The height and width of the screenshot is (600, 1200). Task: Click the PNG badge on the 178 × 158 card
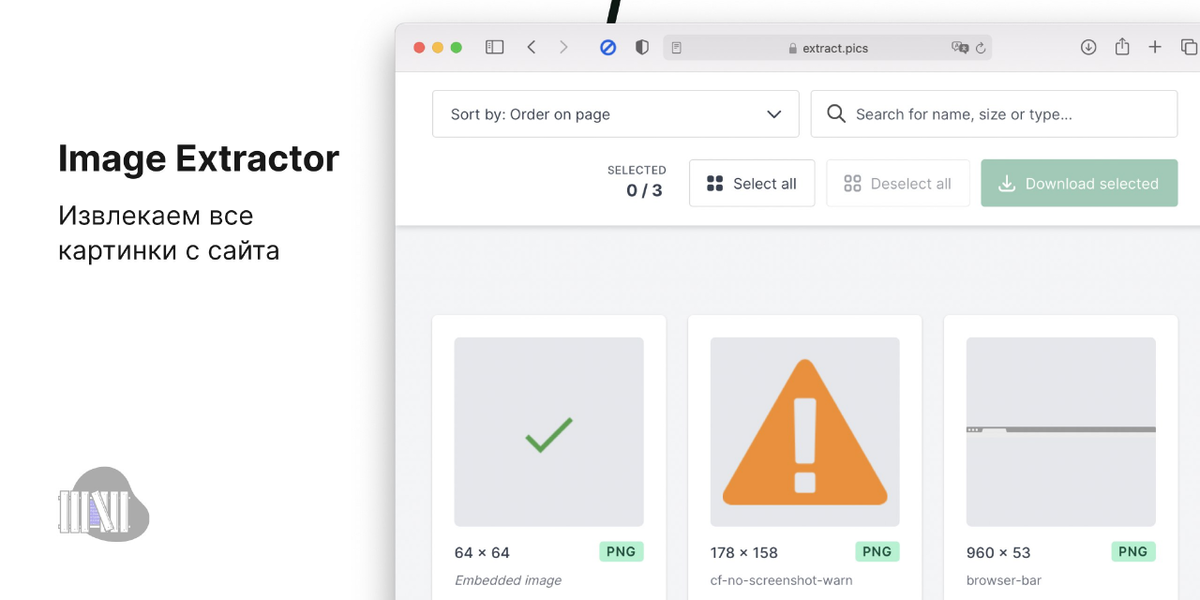[877, 551]
